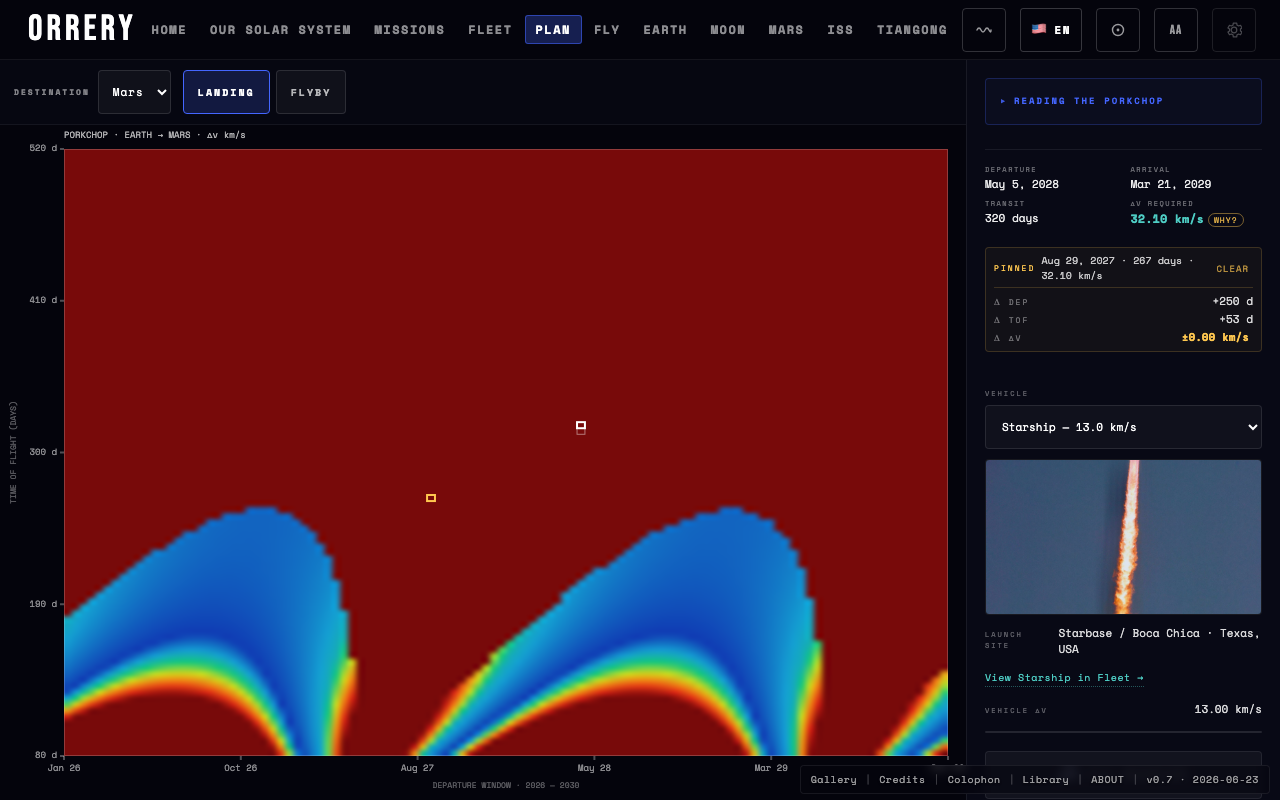Click the 320 days transit value
1280x800 pixels.
(x=1012, y=218)
